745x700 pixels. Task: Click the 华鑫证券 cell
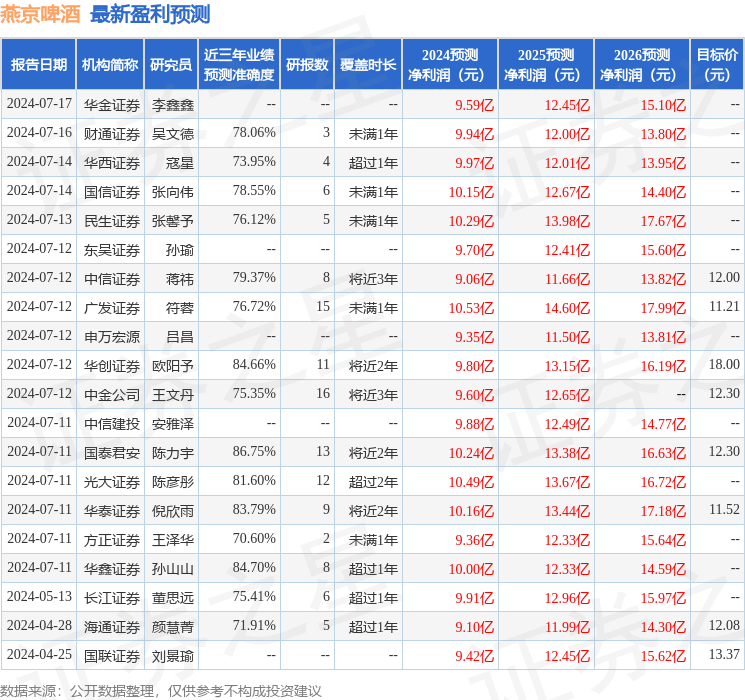click(112, 569)
